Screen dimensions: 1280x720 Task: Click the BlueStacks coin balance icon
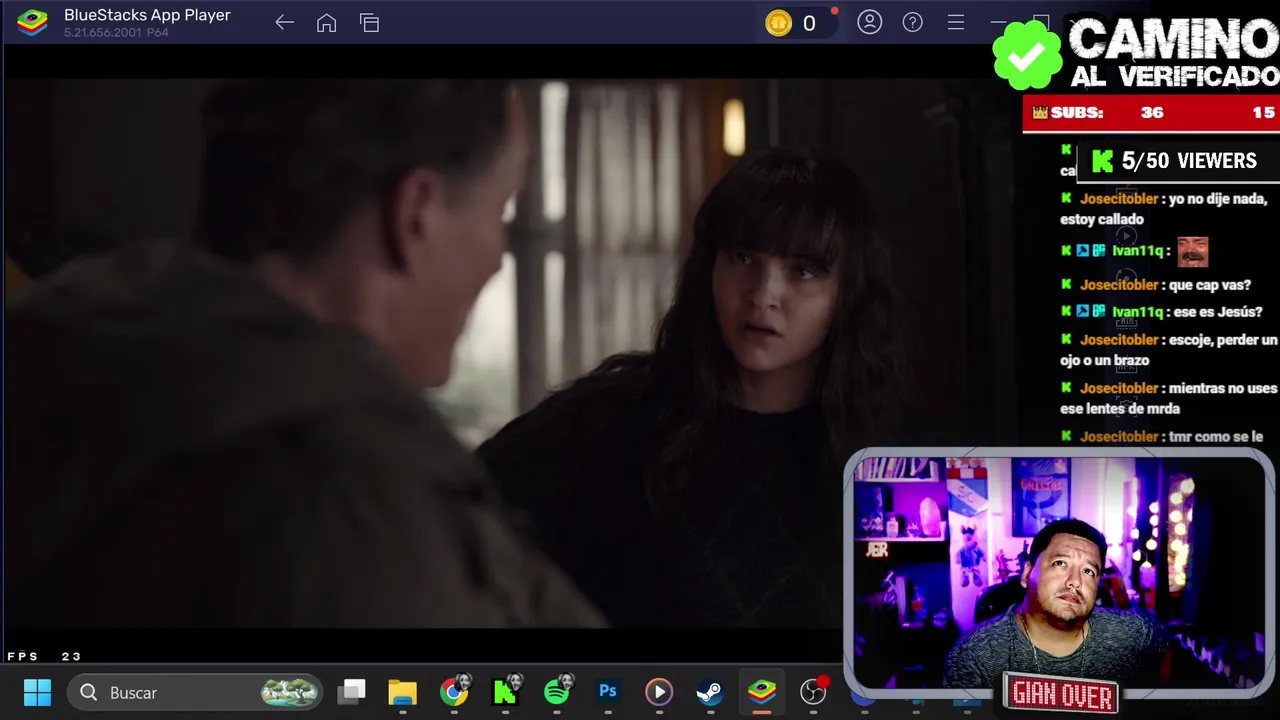[x=778, y=23]
